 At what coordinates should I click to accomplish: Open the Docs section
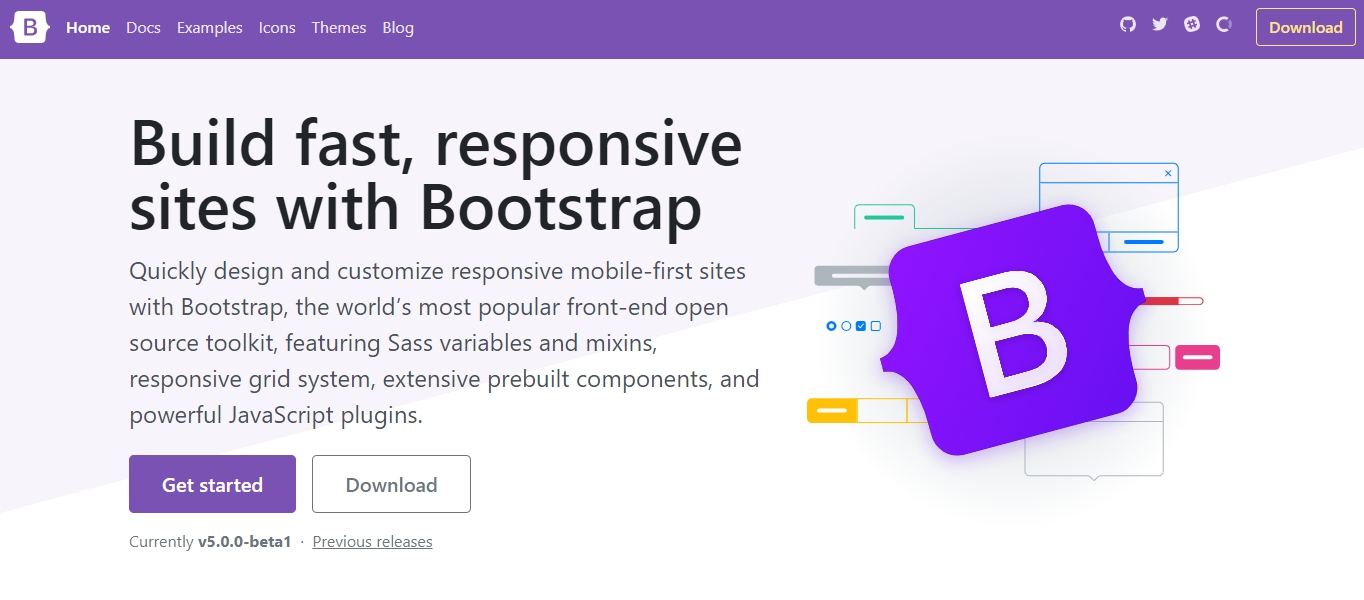tap(143, 27)
